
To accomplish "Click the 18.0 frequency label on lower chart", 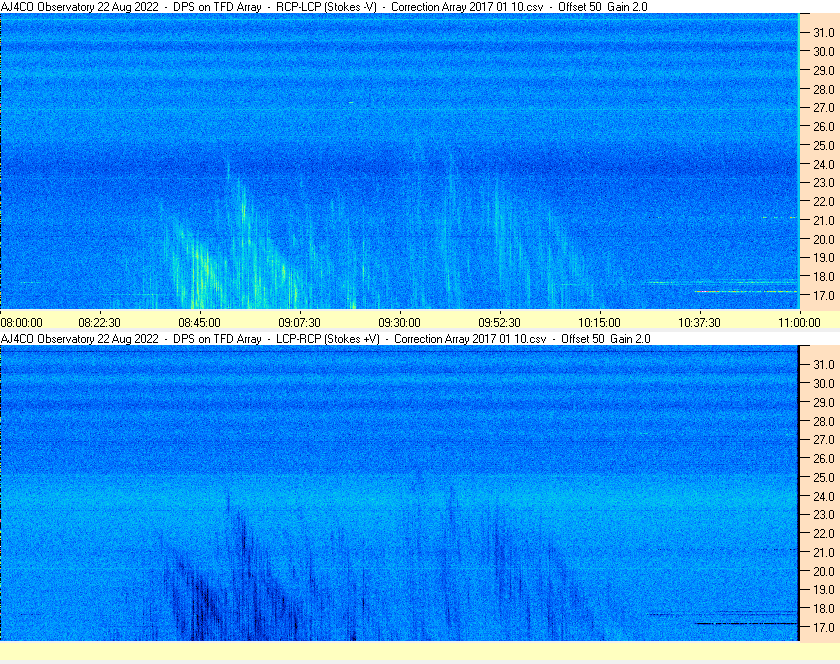I will 824,608.
